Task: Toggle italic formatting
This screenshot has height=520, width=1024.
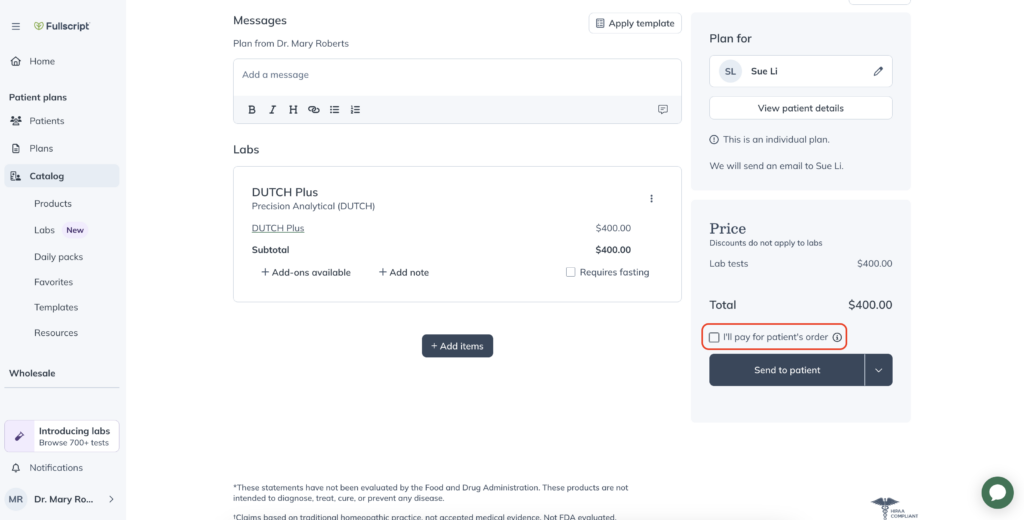Action: click(x=272, y=110)
